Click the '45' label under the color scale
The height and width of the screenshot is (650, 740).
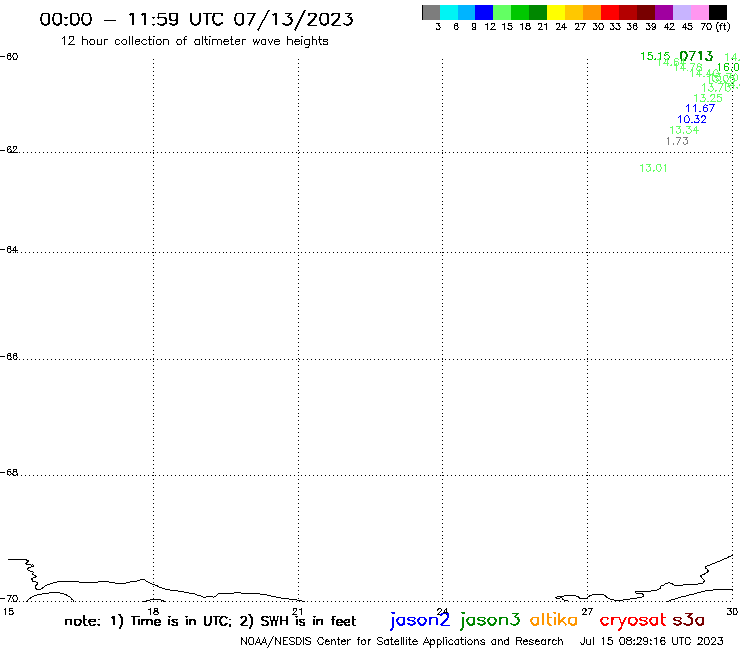(x=687, y=26)
